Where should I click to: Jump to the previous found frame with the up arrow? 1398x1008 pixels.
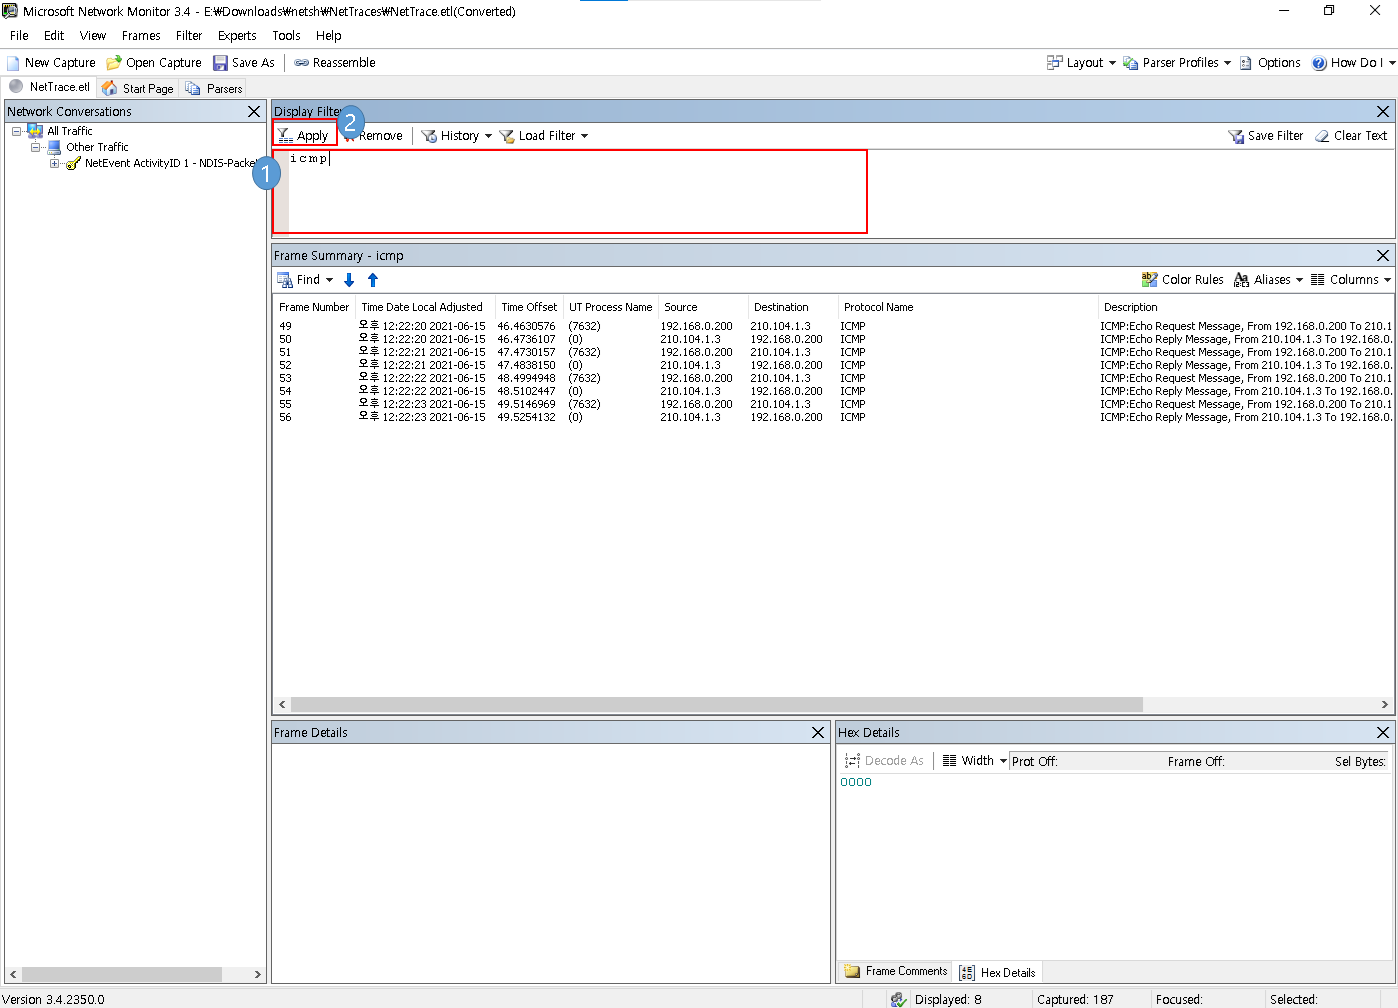coord(373,280)
